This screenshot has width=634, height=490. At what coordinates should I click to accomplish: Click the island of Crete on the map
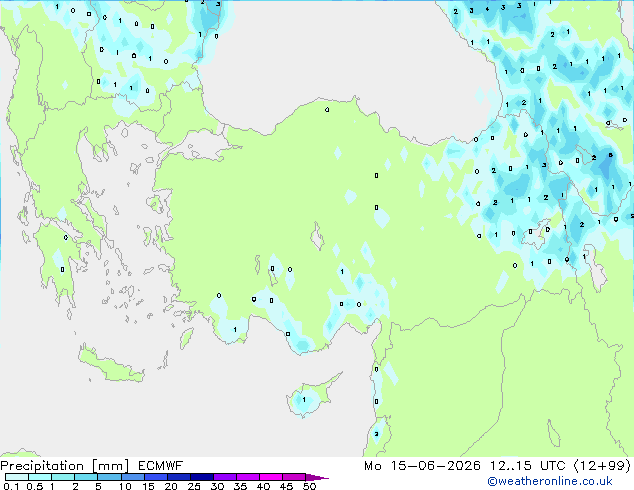111,366
